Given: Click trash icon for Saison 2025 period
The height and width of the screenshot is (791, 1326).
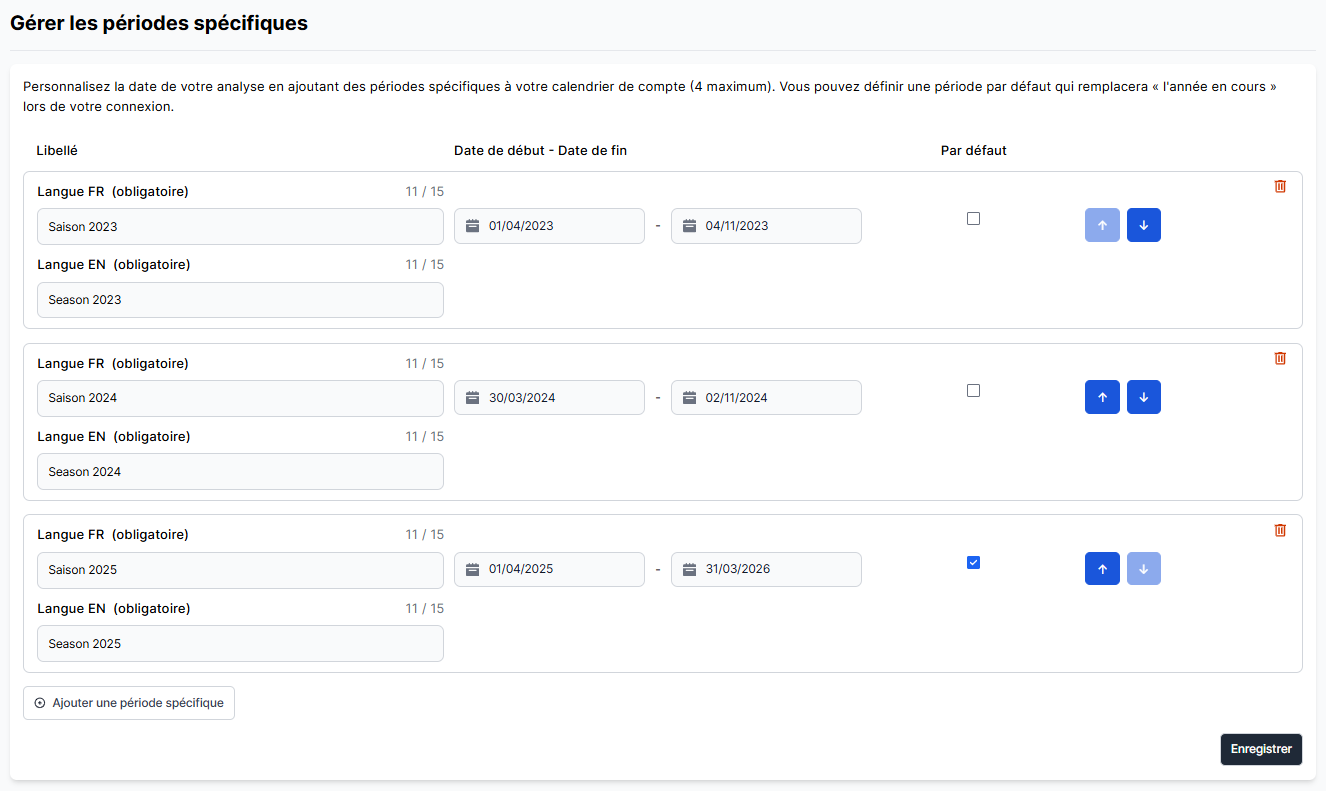Looking at the screenshot, I should [x=1280, y=530].
